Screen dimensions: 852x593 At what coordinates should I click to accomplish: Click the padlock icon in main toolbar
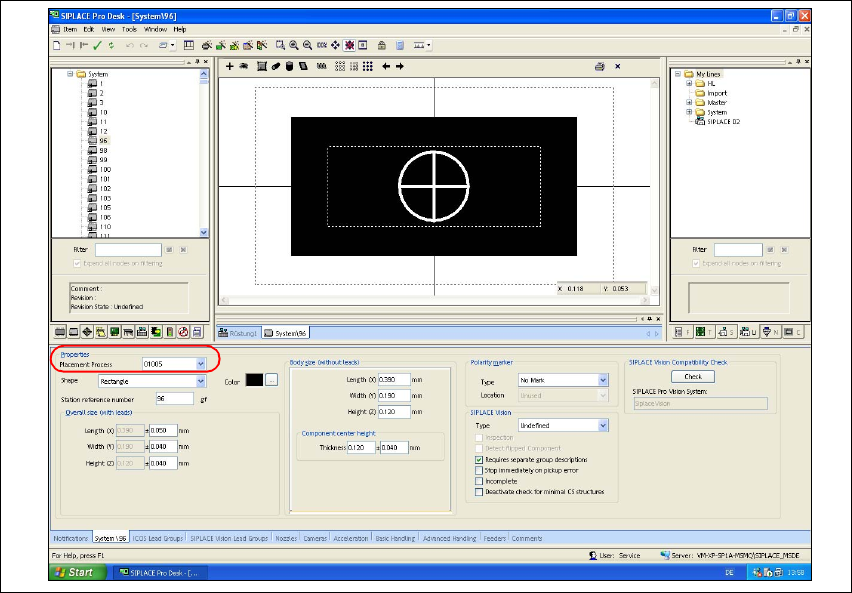click(x=382, y=45)
